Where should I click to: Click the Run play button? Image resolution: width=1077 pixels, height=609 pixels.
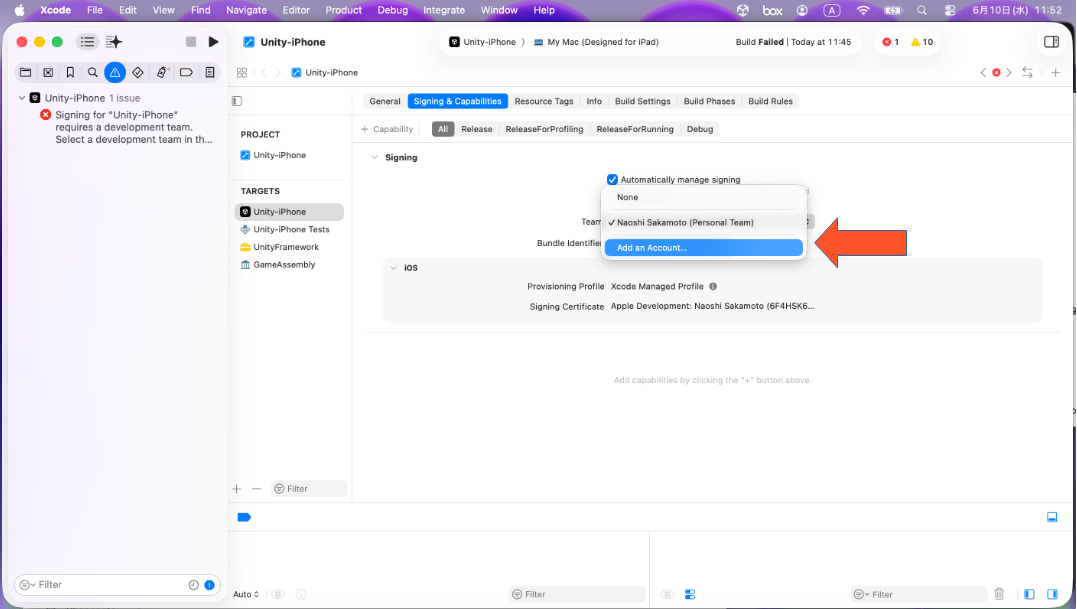coord(214,42)
